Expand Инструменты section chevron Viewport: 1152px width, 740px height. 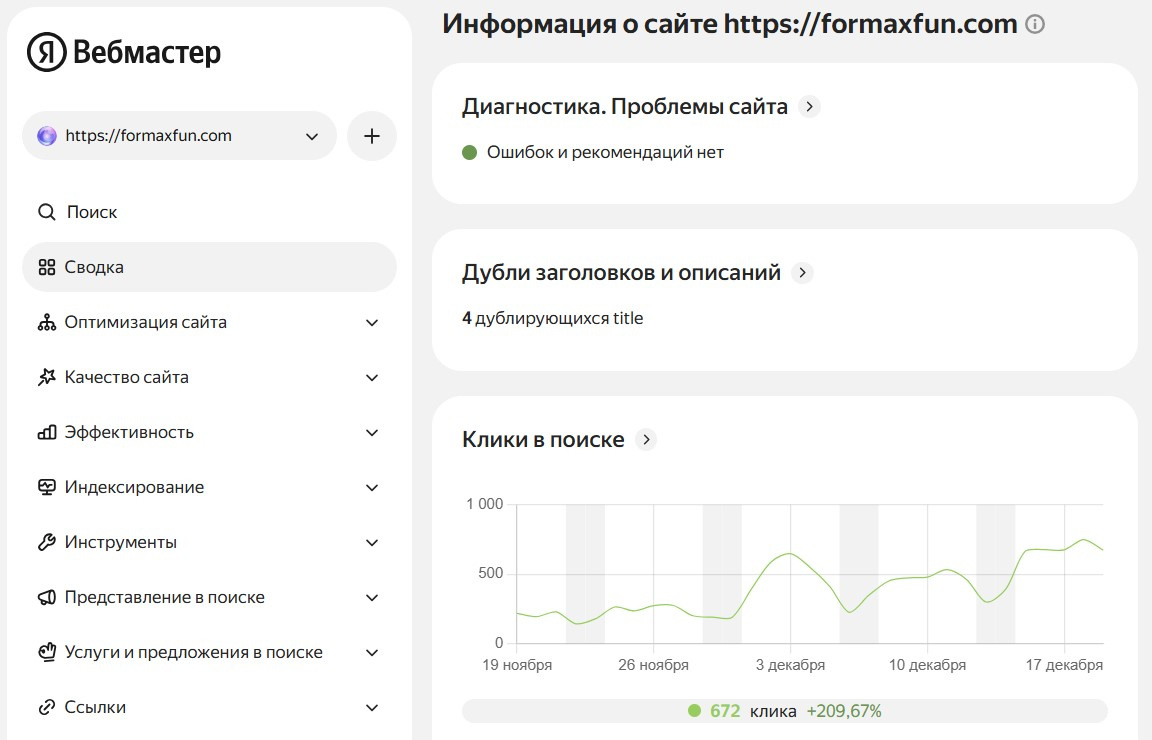click(x=372, y=543)
